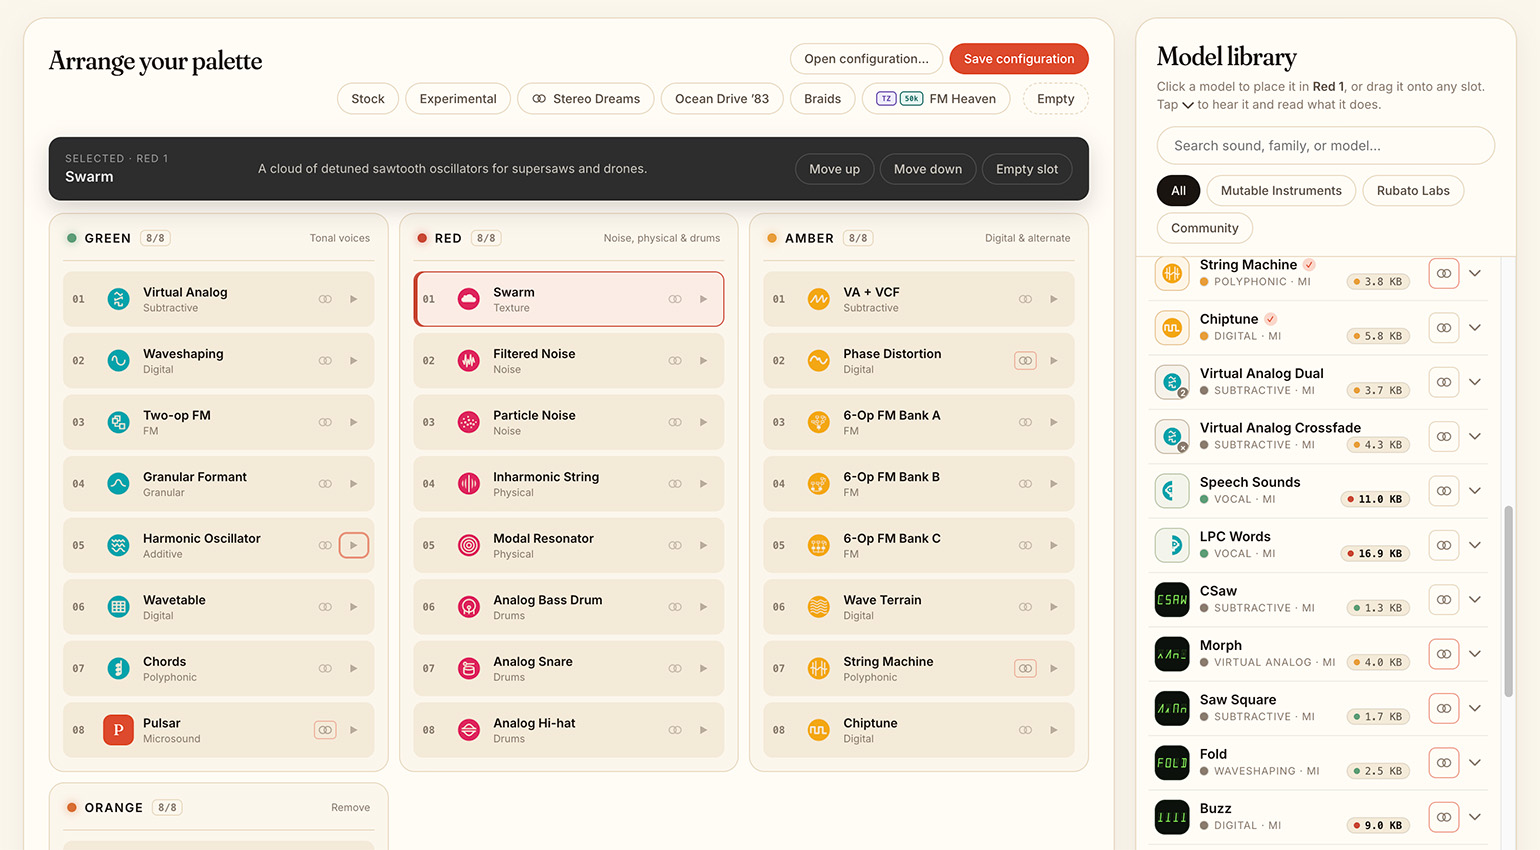Select the Stereo Dreams preset
Image resolution: width=1540 pixels, height=850 pixels.
tap(586, 99)
